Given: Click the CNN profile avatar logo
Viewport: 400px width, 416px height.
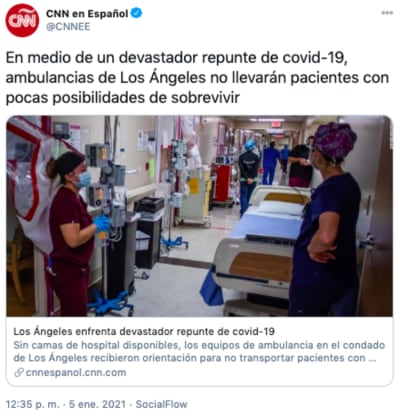Looking at the screenshot, I should (22, 20).
